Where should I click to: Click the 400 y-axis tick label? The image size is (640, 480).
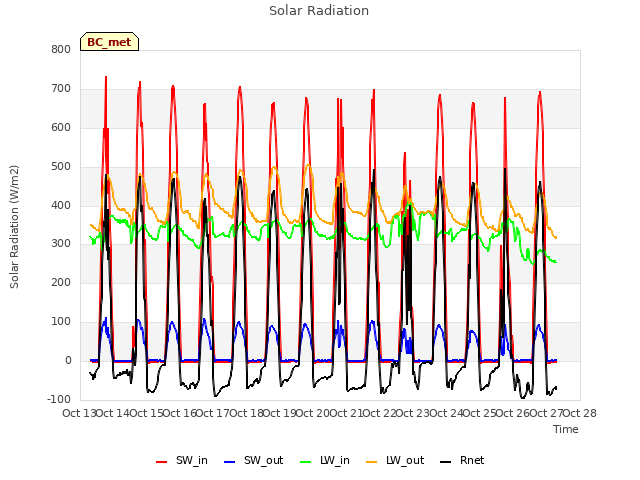tap(61, 205)
